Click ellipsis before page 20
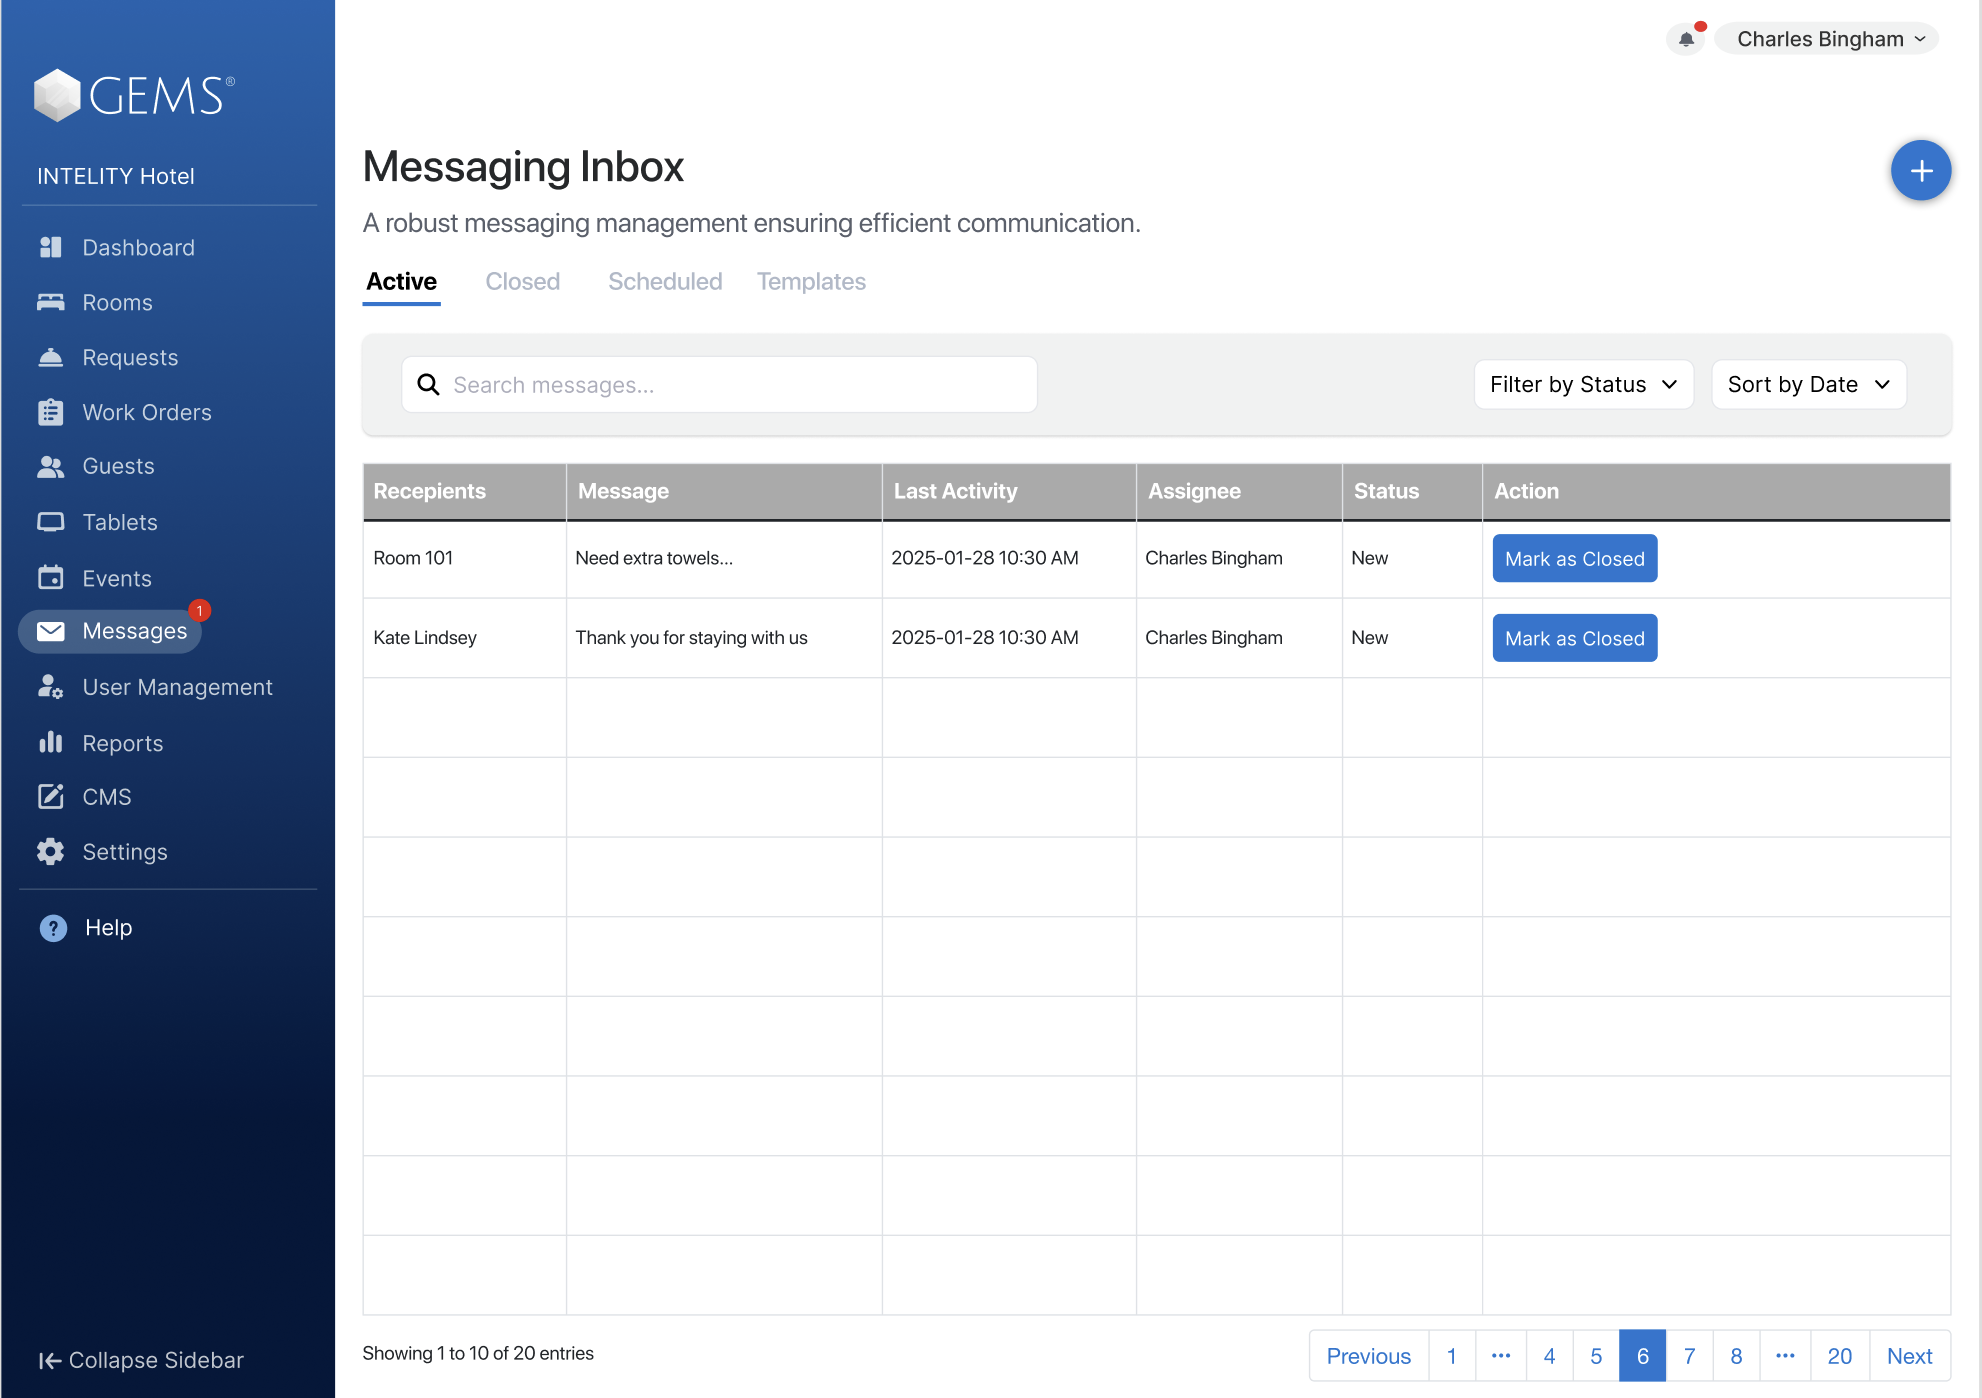This screenshot has width=1982, height=1398. (1785, 1356)
